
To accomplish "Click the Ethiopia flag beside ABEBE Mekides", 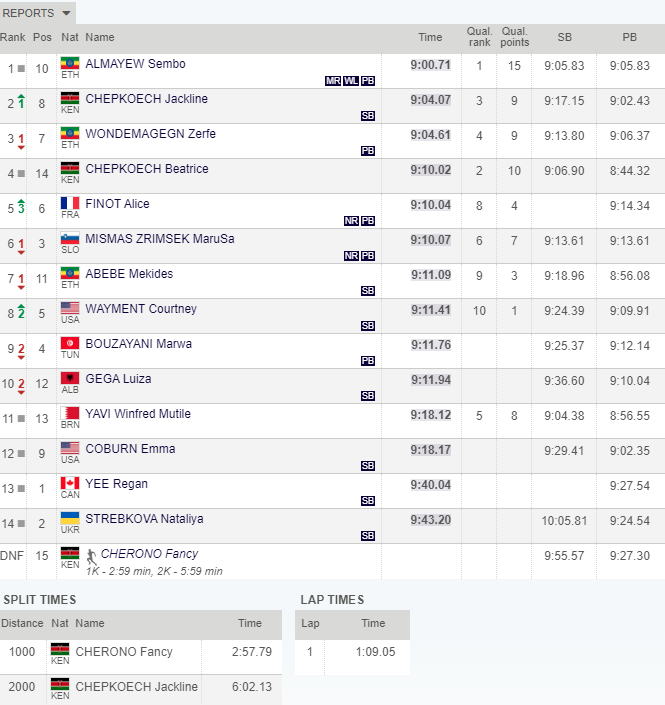I will pos(70,273).
